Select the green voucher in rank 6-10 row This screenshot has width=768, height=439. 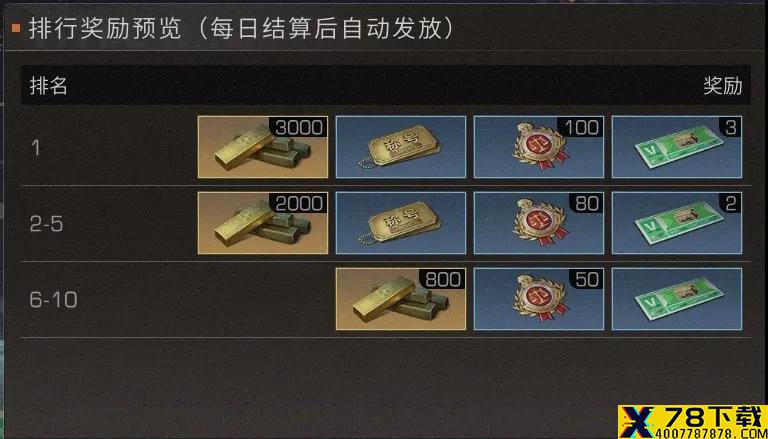click(x=677, y=299)
